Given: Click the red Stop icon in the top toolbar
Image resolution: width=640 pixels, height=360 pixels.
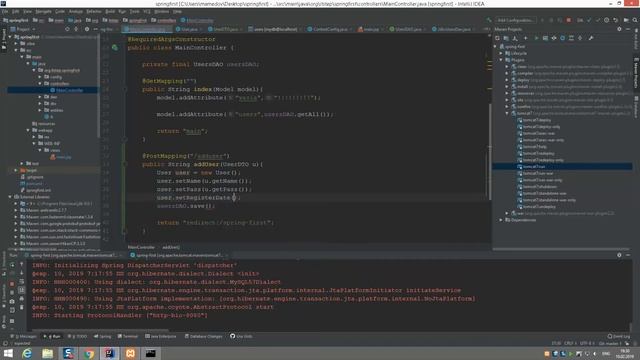Looking at the screenshot, I should 569,20.
